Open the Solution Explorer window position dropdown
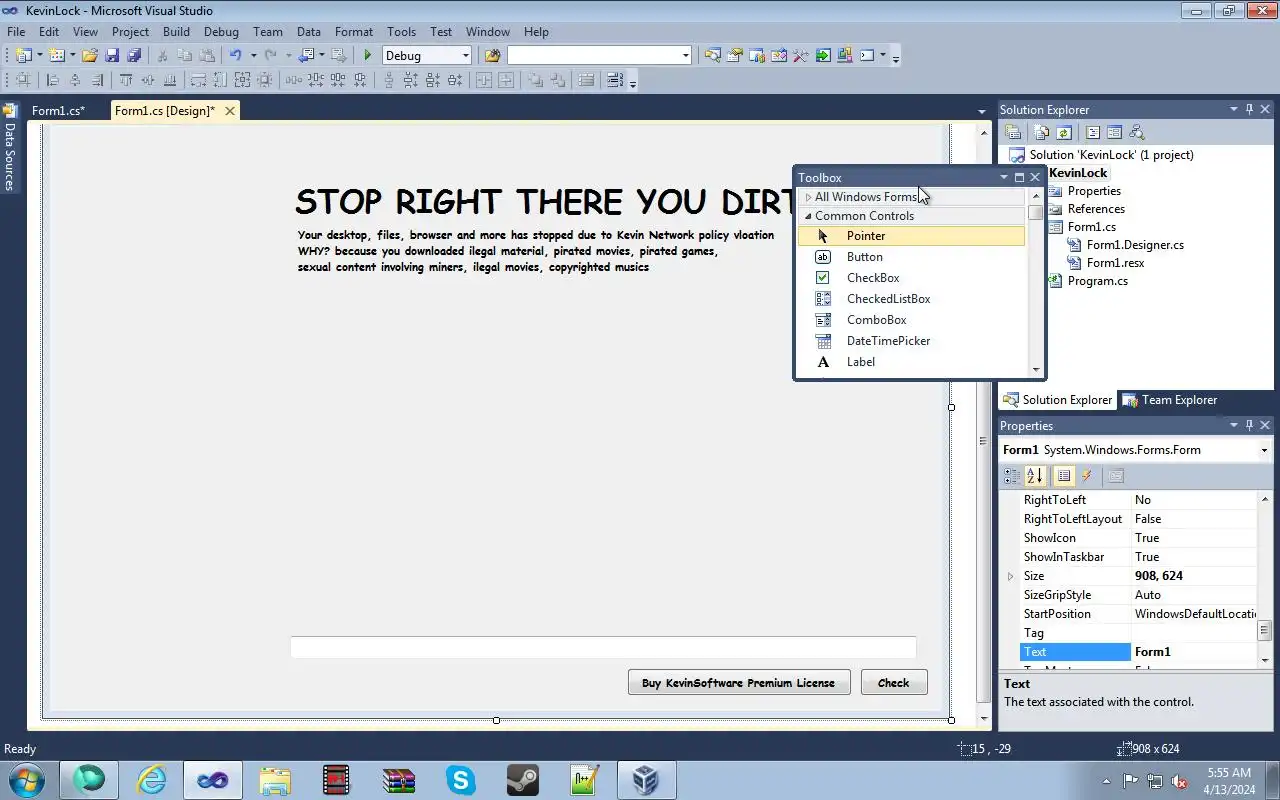This screenshot has width=1280, height=800. (1233, 110)
